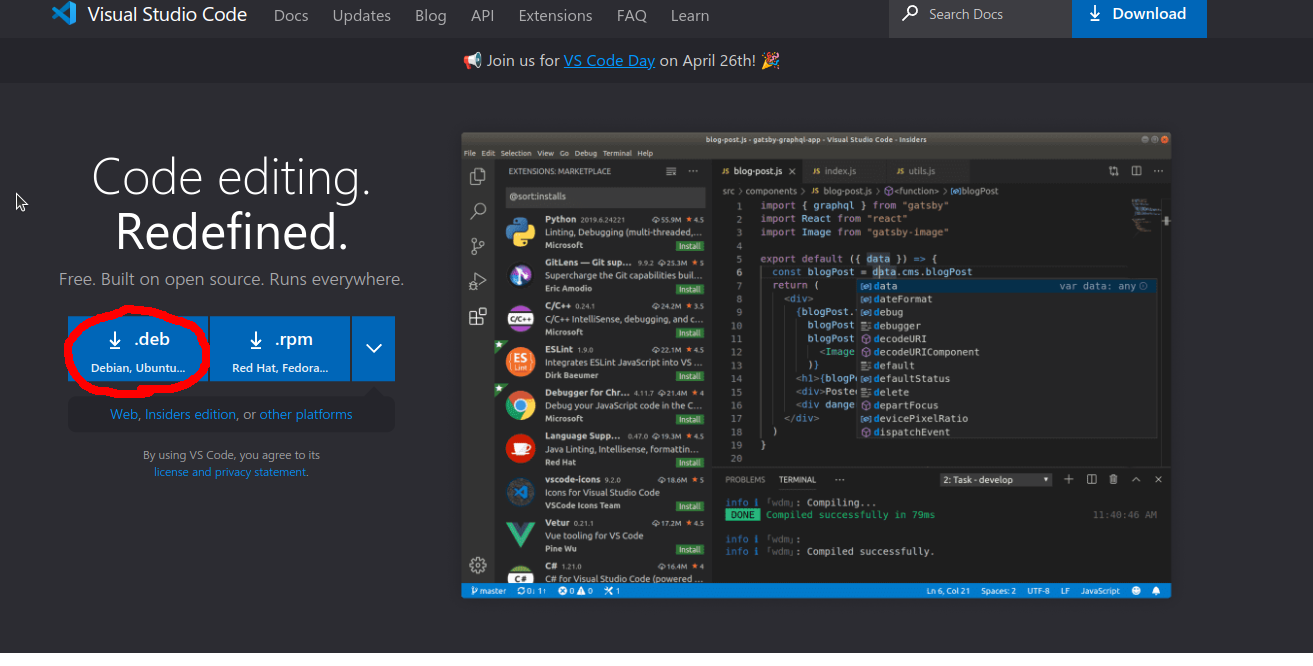The width and height of the screenshot is (1313, 666).
Task: Expand the download options chevron beside .rpm
Action: point(374,349)
